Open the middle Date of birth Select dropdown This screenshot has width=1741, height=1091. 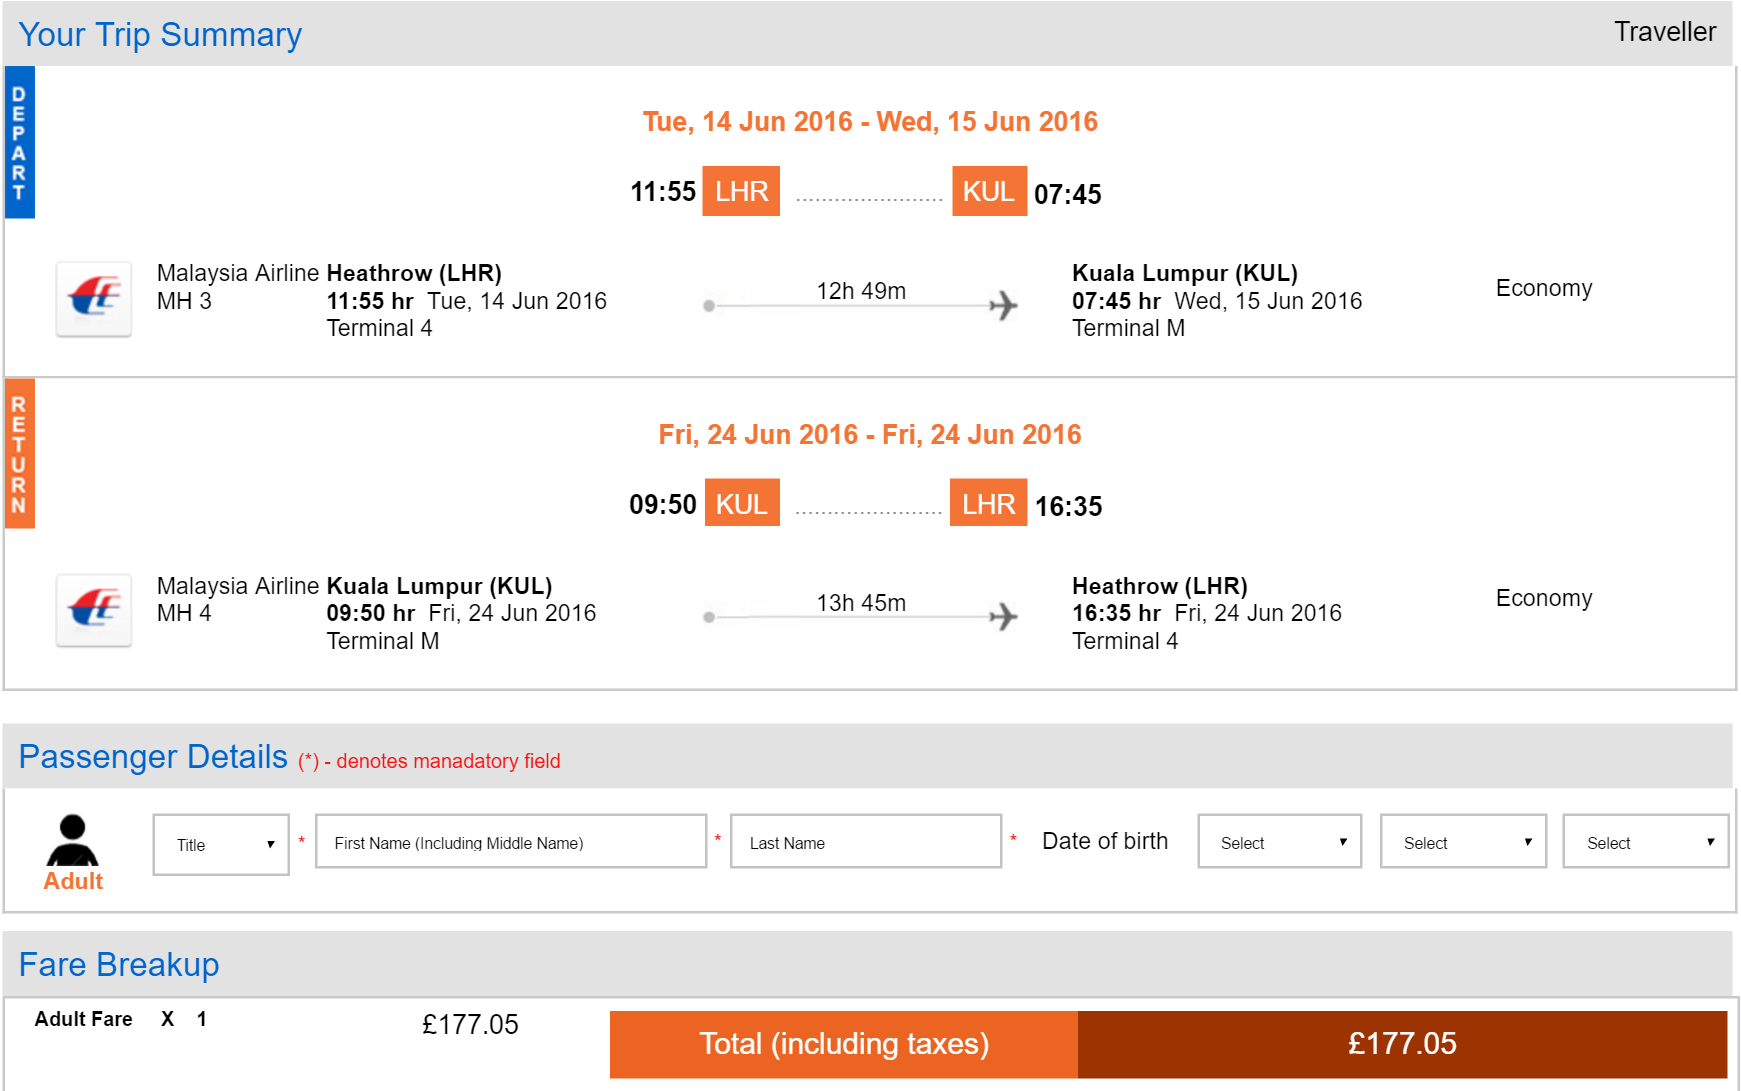(1463, 841)
